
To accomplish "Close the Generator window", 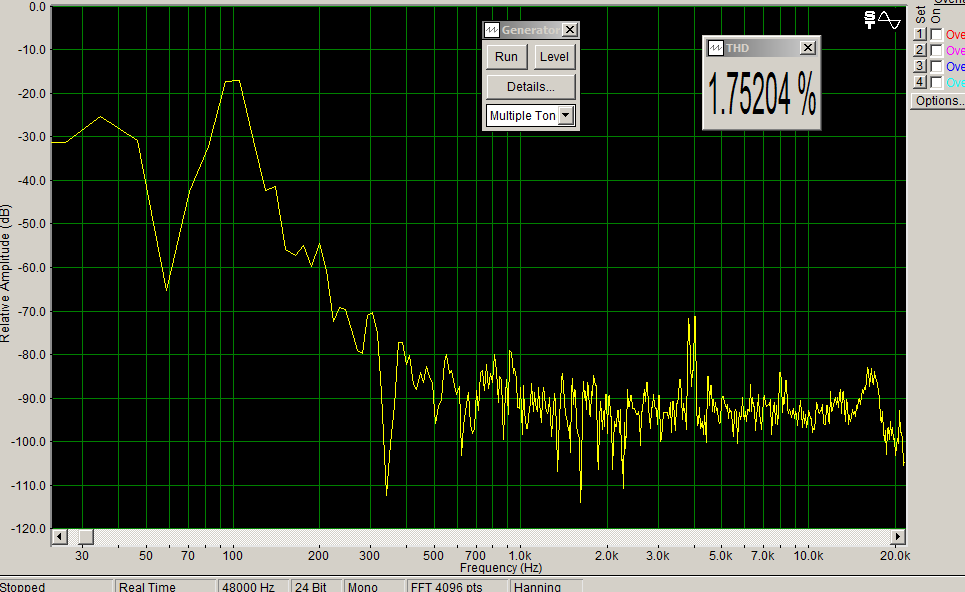I will coord(571,30).
